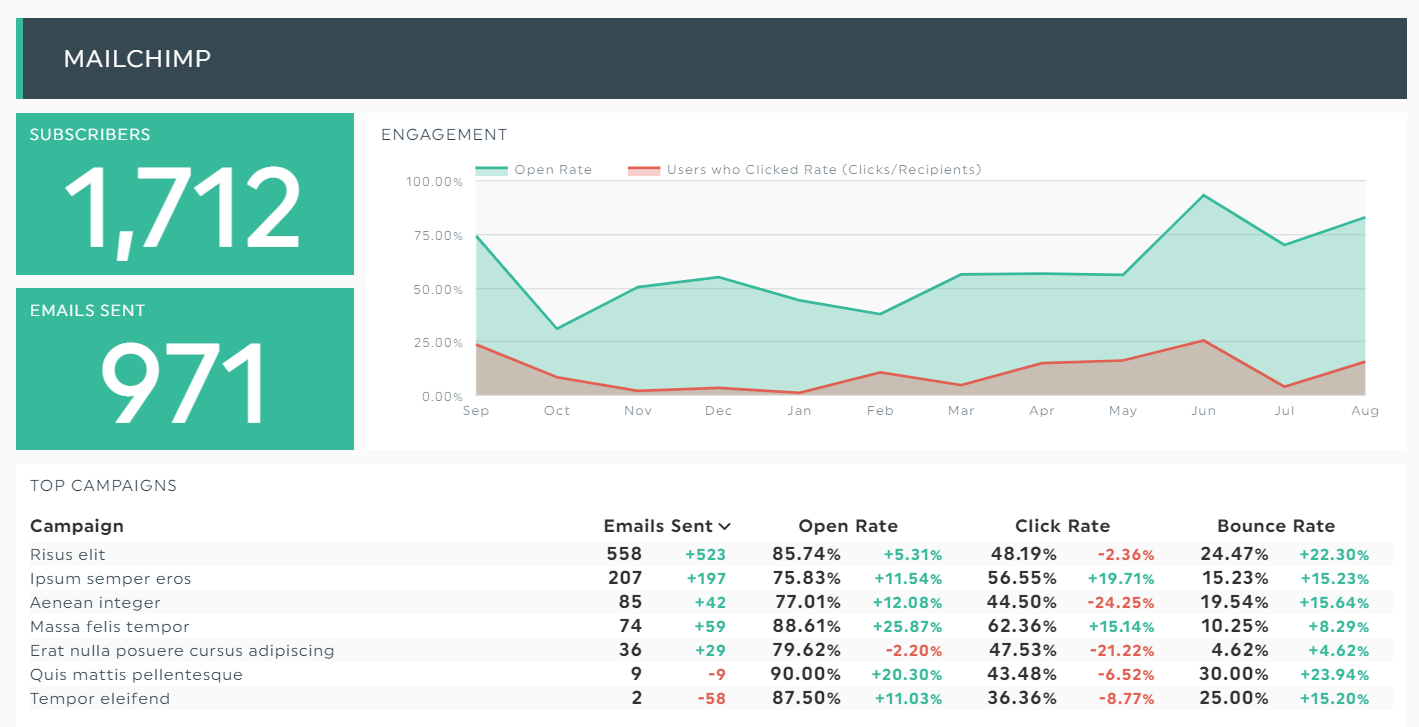Click the red Clicked Rate legend swatch
1419x727 pixels.
pyautogui.click(x=643, y=170)
